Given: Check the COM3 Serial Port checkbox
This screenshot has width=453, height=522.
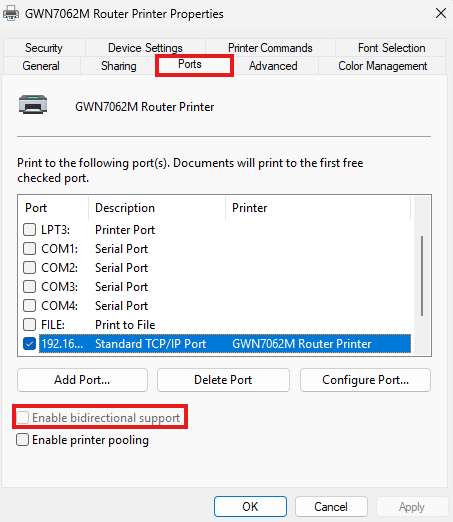Looking at the screenshot, I should click(x=29, y=287).
